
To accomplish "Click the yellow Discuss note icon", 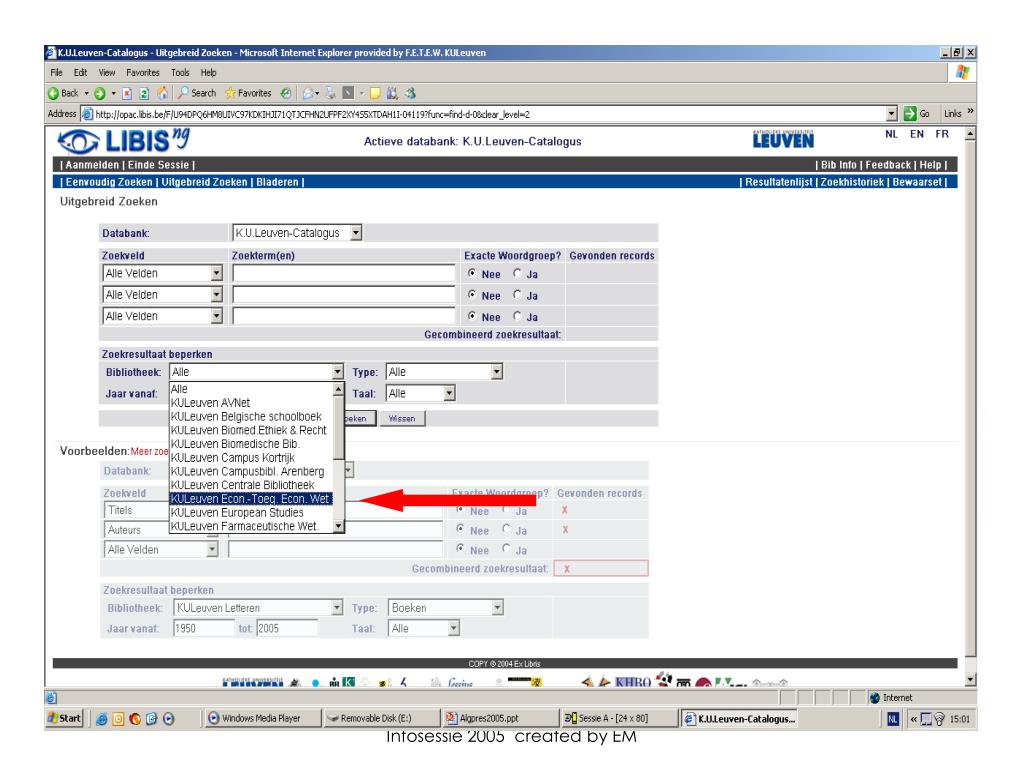I will click(x=375, y=93).
